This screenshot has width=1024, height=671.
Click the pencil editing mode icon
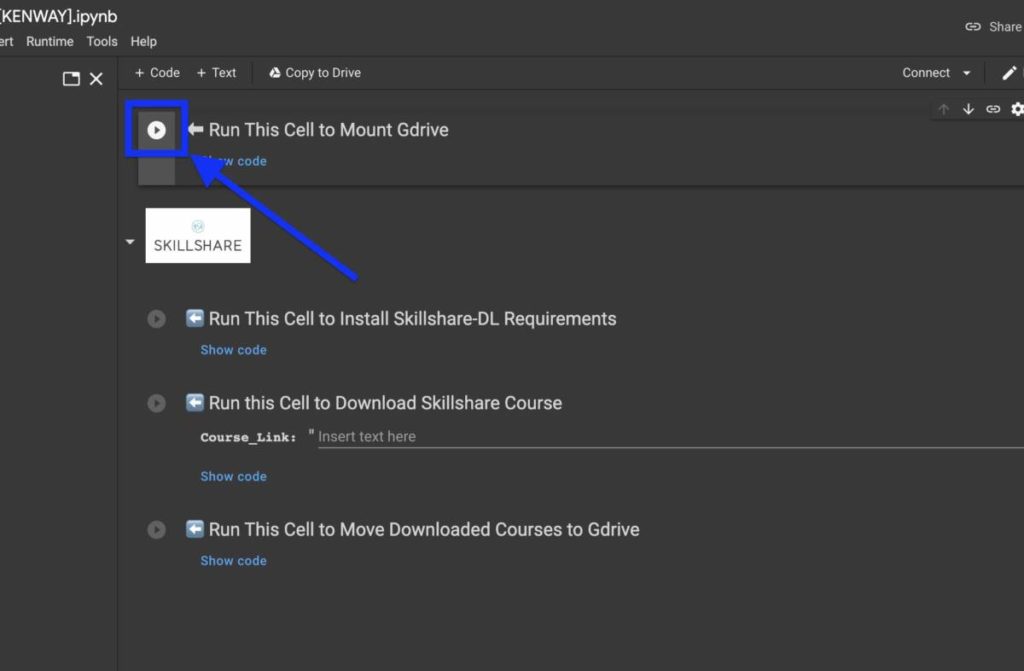click(1009, 73)
